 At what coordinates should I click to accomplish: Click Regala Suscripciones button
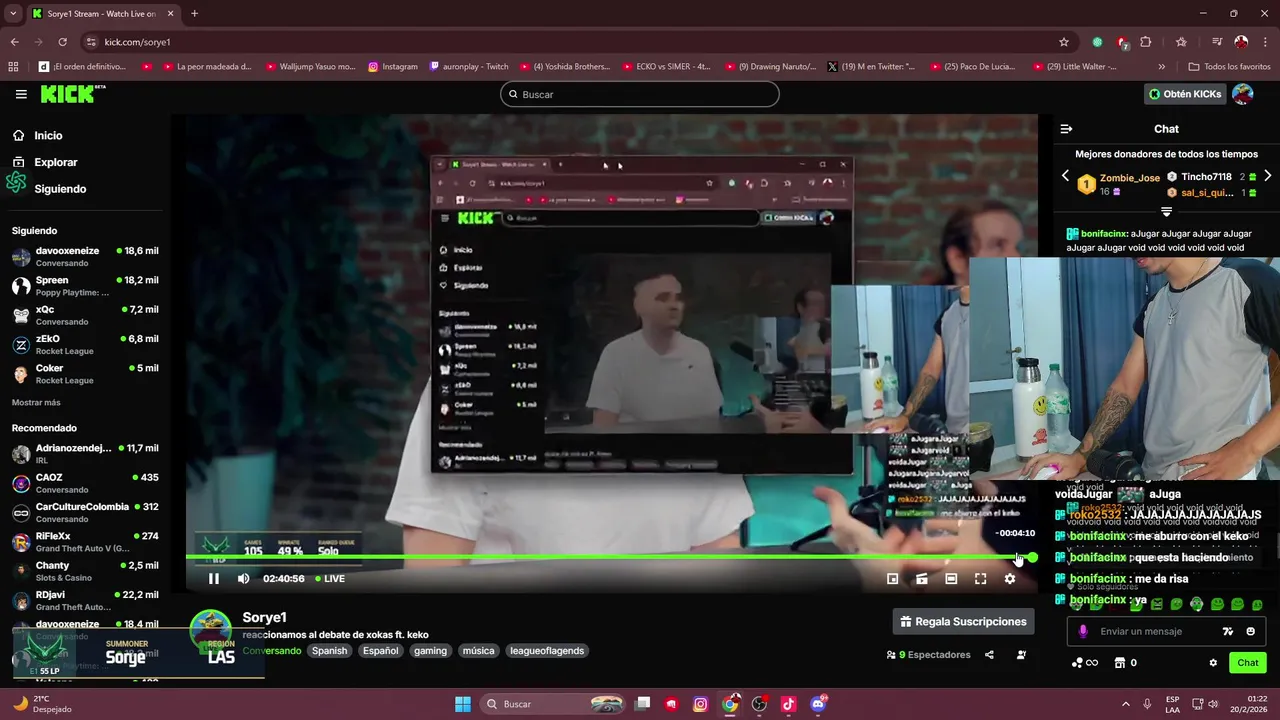tap(963, 621)
